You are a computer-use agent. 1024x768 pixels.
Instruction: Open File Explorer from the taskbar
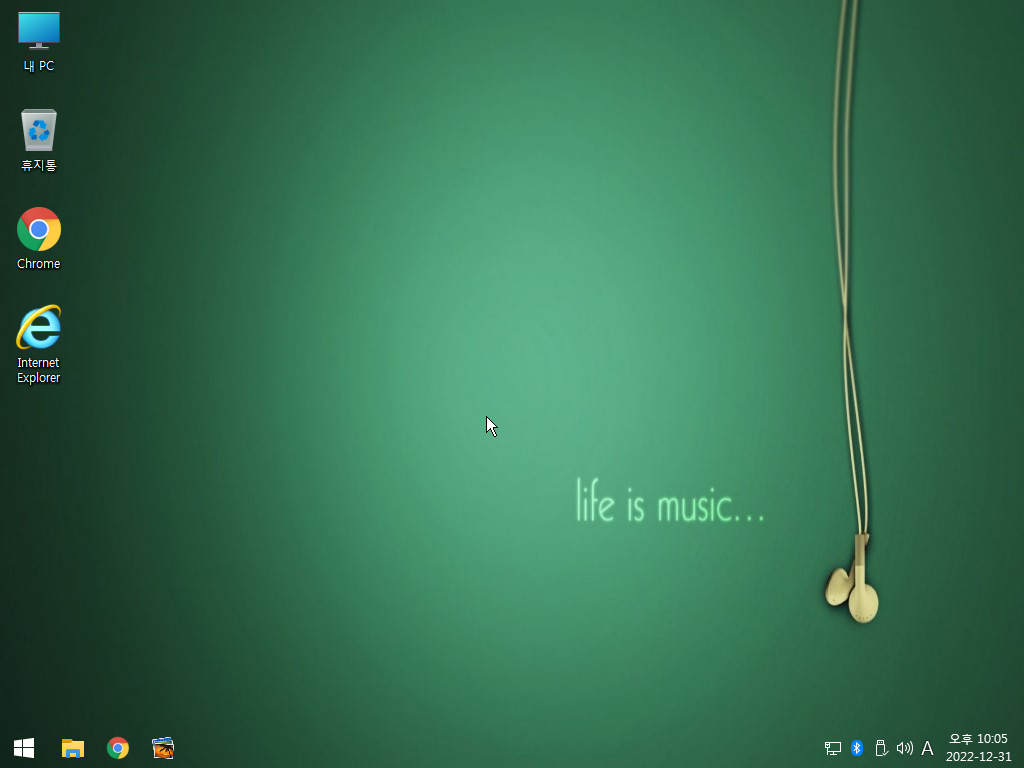pyautogui.click(x=72, y=748)
